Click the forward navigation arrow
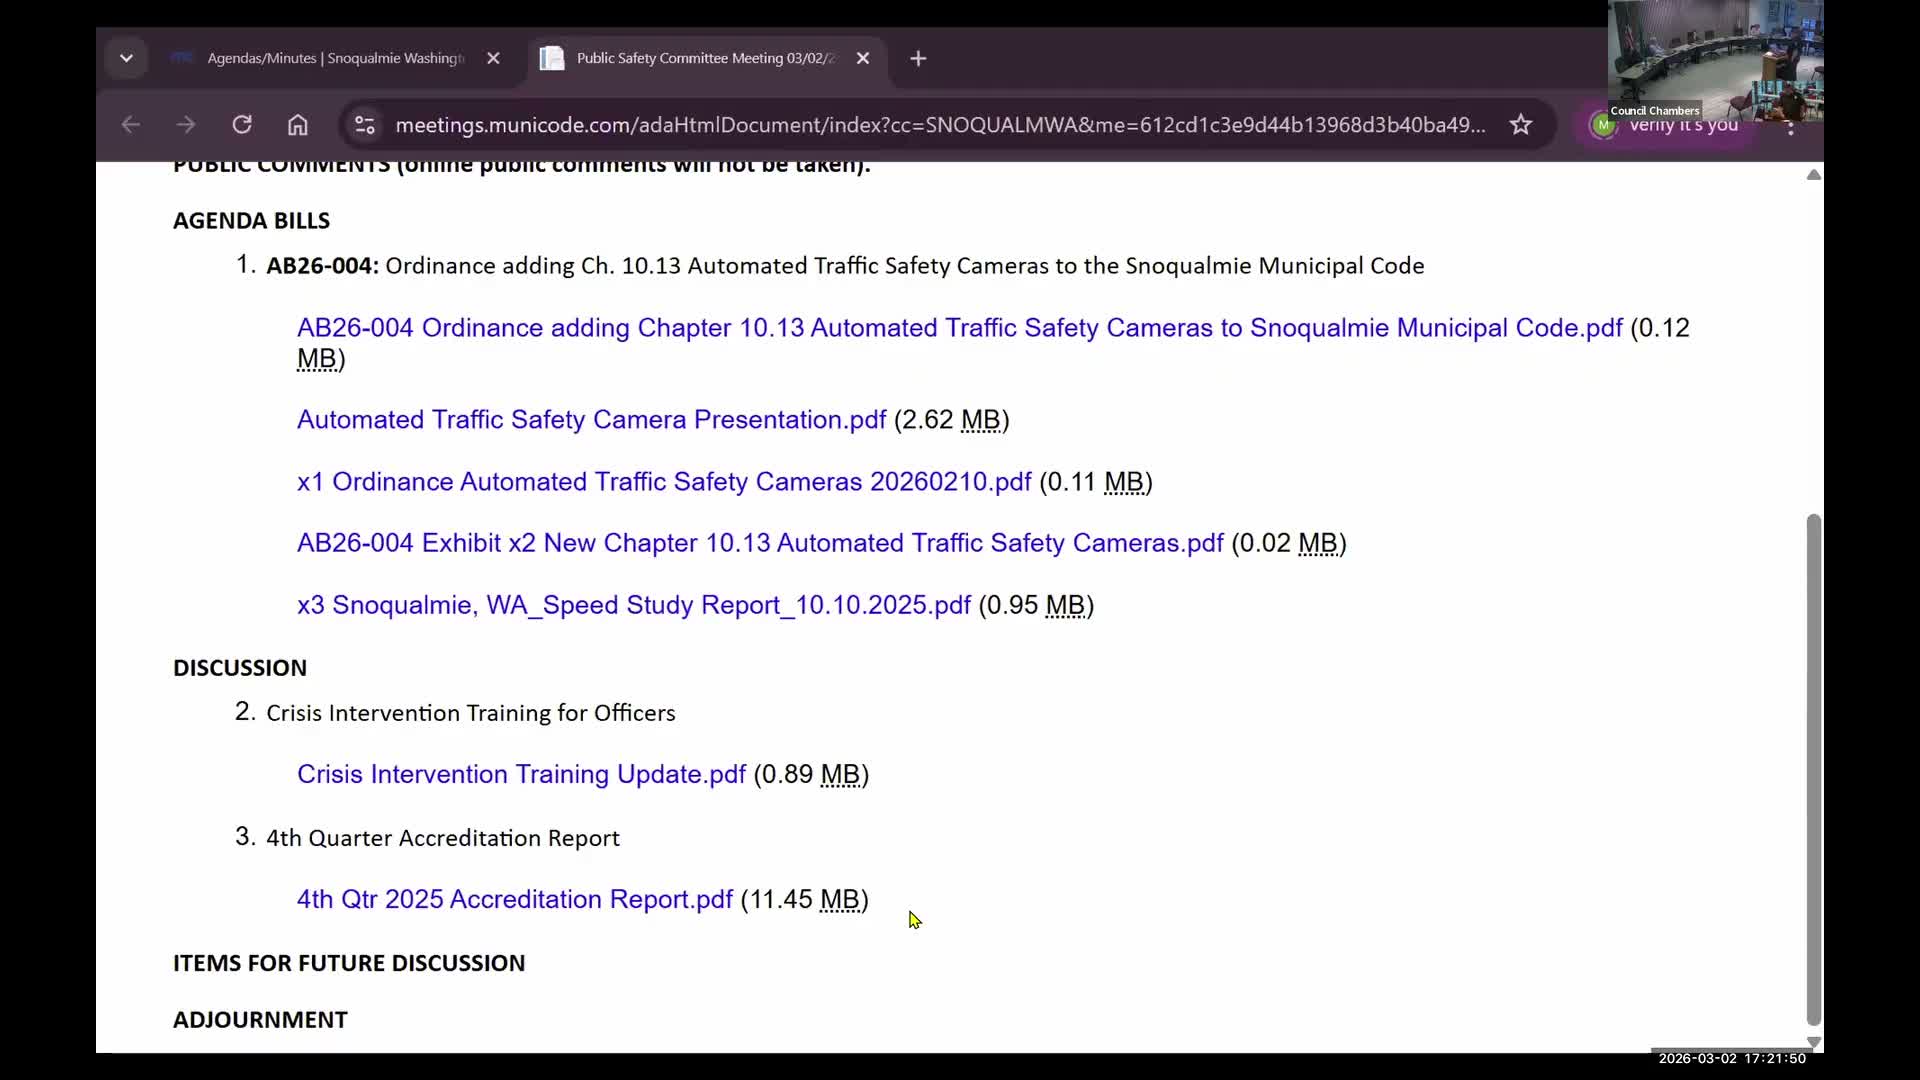This screenshot has height=1080, width=1920. point(186,125)
